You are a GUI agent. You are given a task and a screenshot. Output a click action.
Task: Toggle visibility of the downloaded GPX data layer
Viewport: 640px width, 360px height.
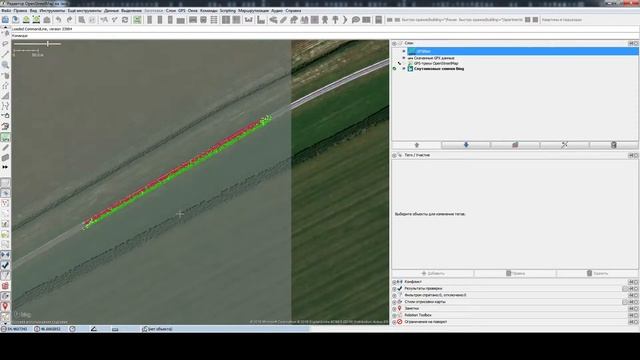point(404,58)
